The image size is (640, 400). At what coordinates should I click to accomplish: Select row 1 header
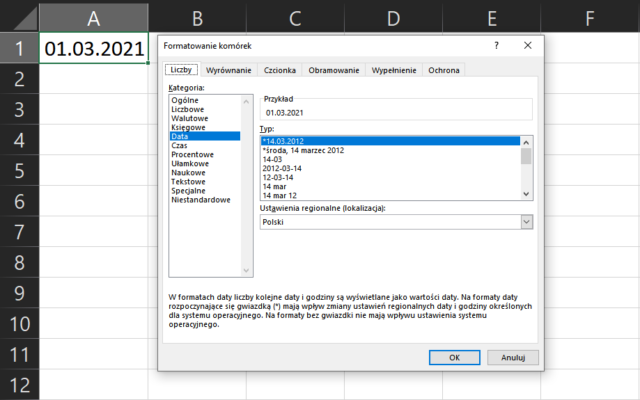[x=19, y=48]
